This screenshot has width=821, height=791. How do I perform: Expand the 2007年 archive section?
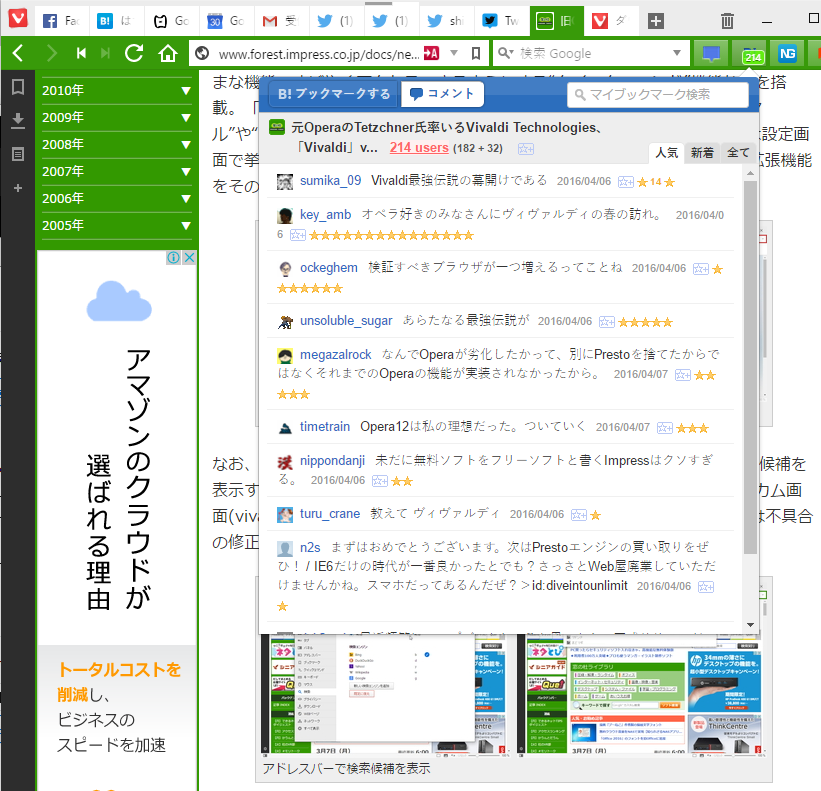pyautogui.click(x=116, y=172)
